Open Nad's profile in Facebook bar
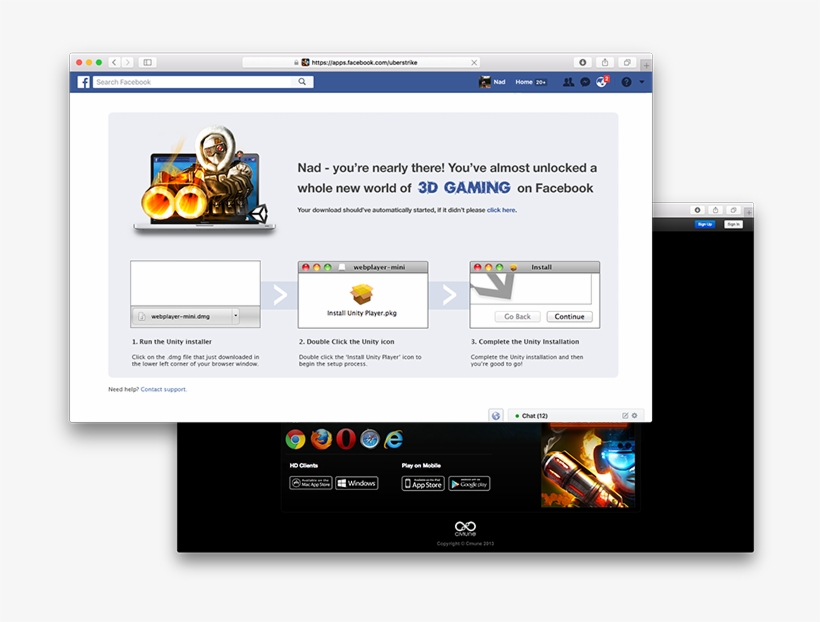The width and height of the screenshot is (820, 622). [x=493, y=82]
